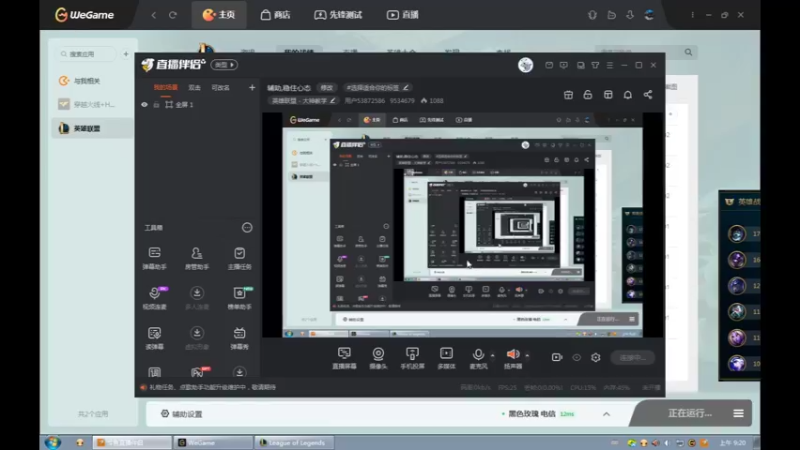Open the 类型 mode selector pill
The width and height of the screenshot is (800, 450).
coord(224,65)
